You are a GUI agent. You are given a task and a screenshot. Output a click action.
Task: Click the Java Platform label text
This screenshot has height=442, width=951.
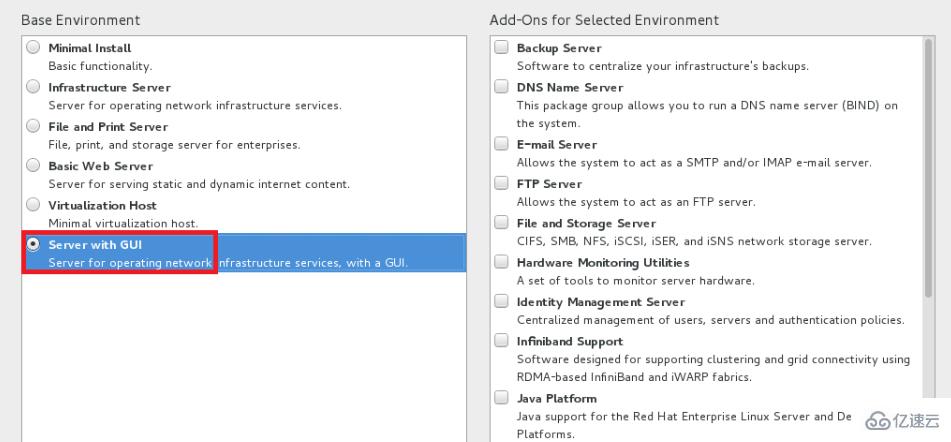556,398
